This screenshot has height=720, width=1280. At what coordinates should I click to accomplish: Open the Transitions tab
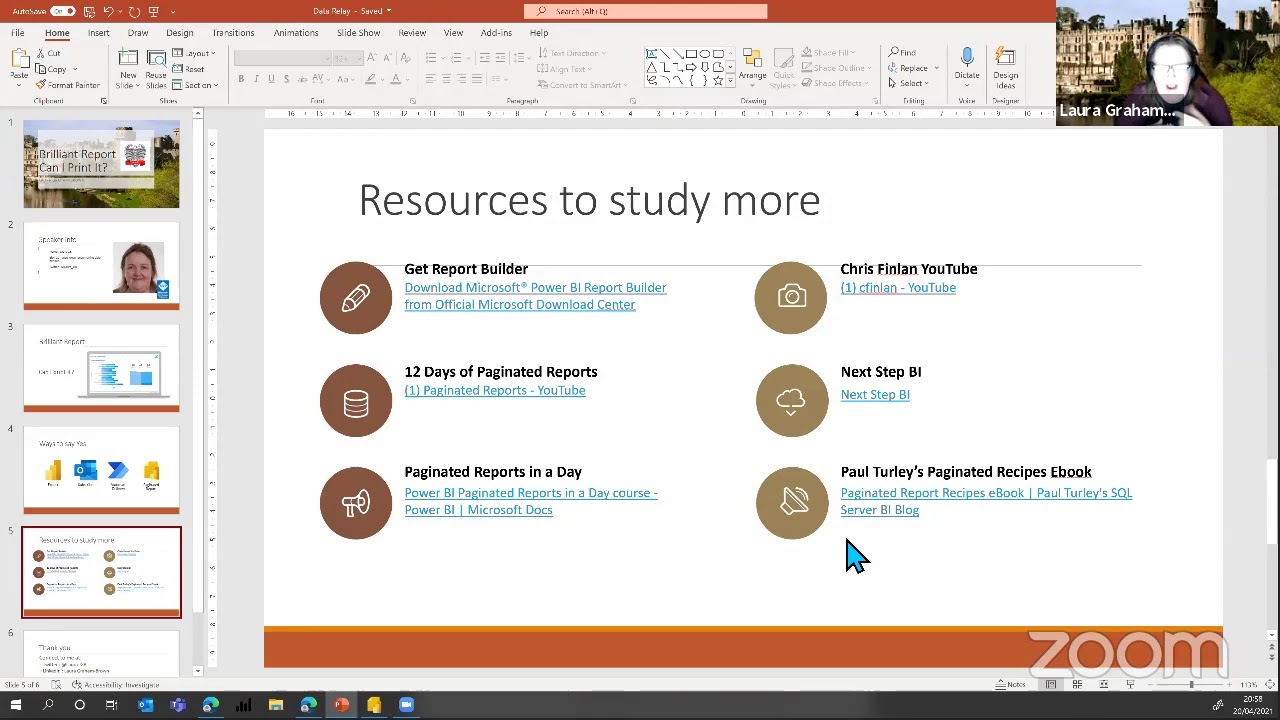coord(233,33)
